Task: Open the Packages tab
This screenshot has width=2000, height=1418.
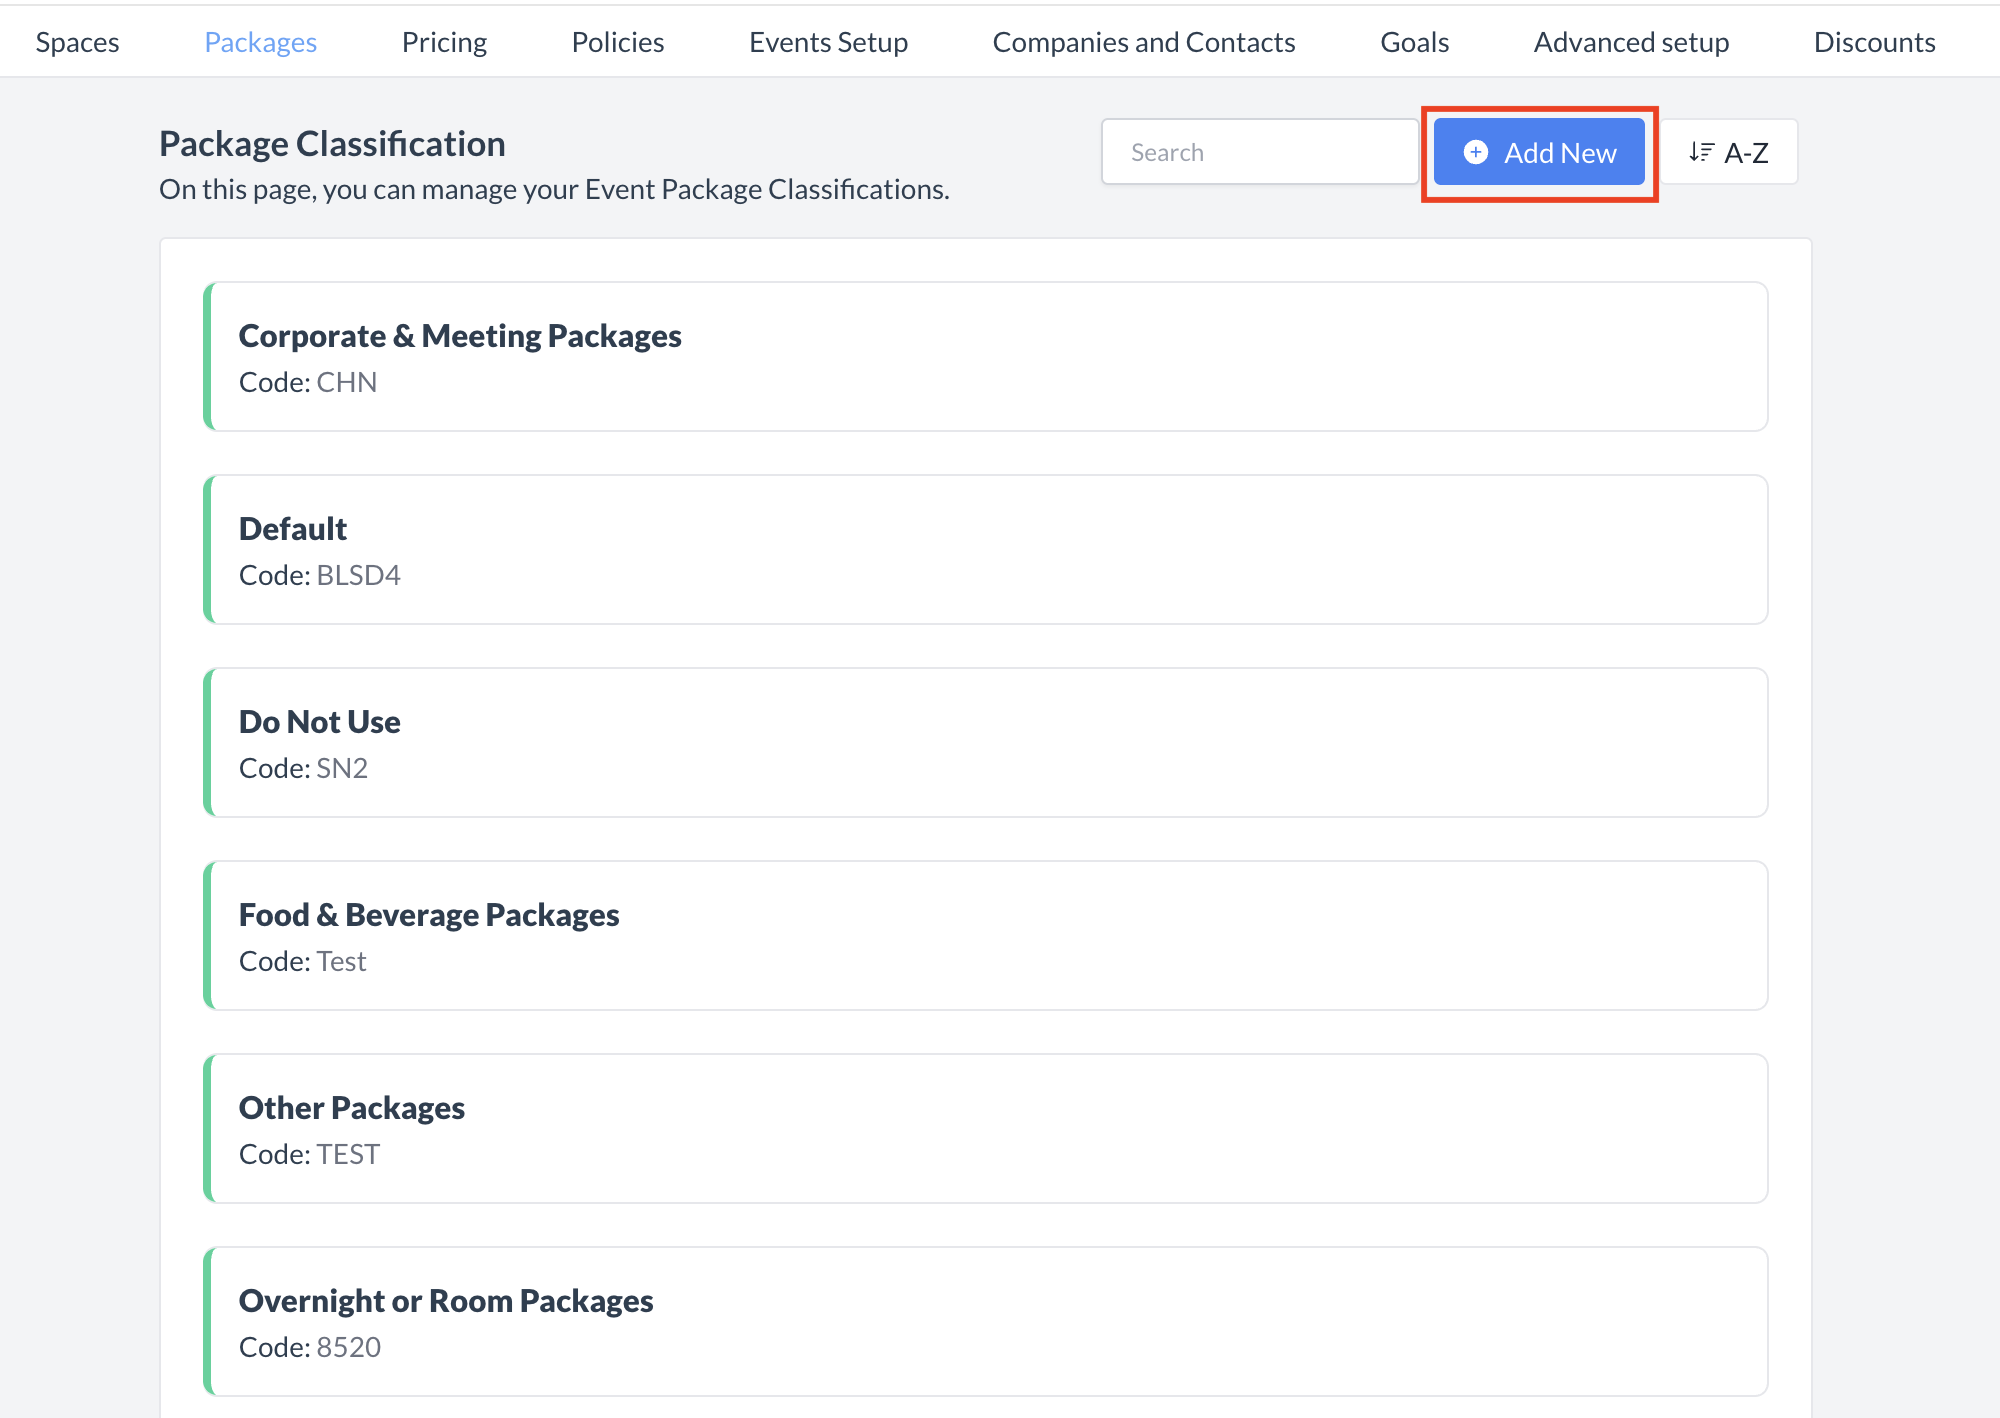Action: [x=260, y=41]
